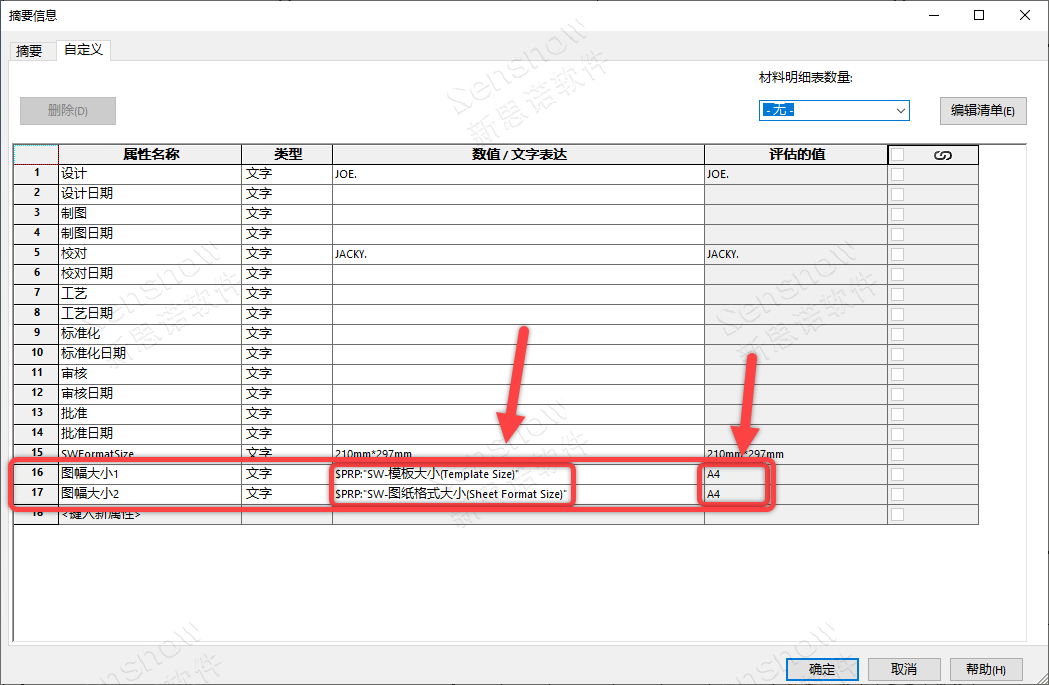Select the 自定义 tab
The height and width of the screenshot is (685, 1049).
[83, 50]
